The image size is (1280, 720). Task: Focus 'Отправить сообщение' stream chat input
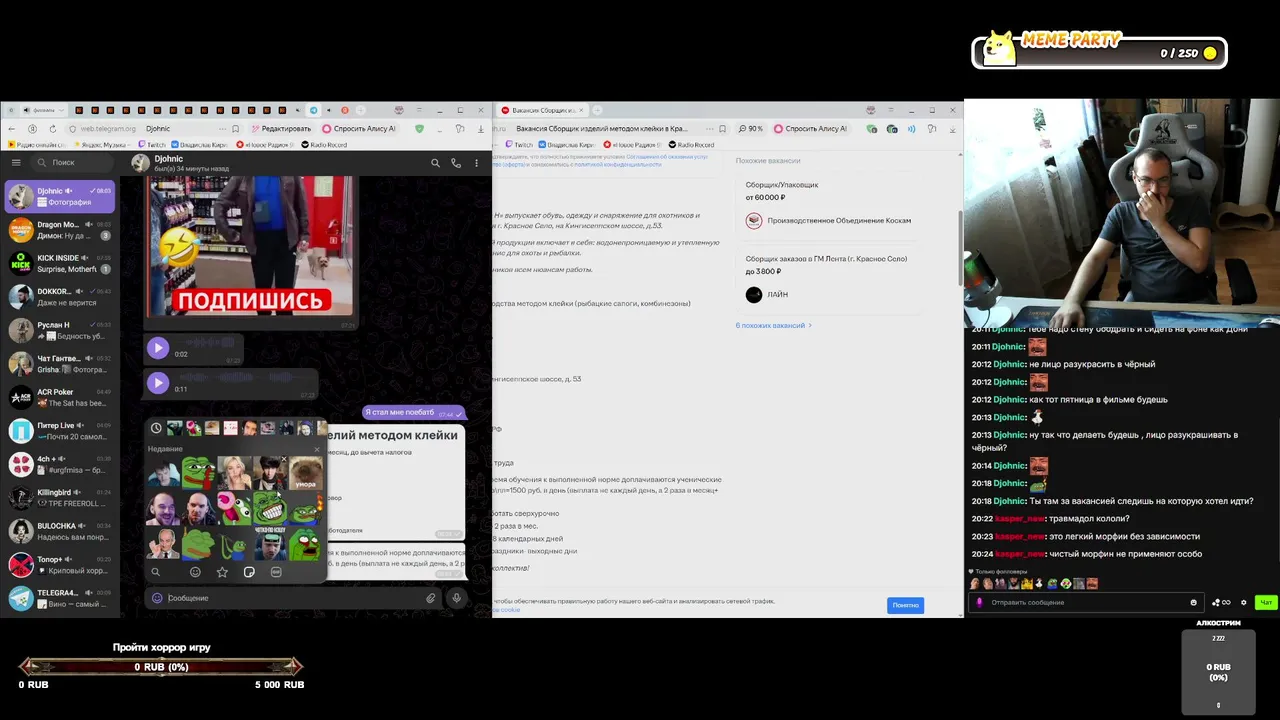(1087, 603)
